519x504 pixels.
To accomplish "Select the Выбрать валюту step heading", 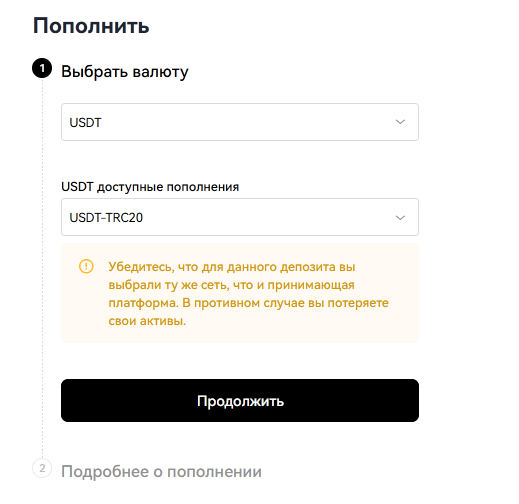I will pos(125,72).
